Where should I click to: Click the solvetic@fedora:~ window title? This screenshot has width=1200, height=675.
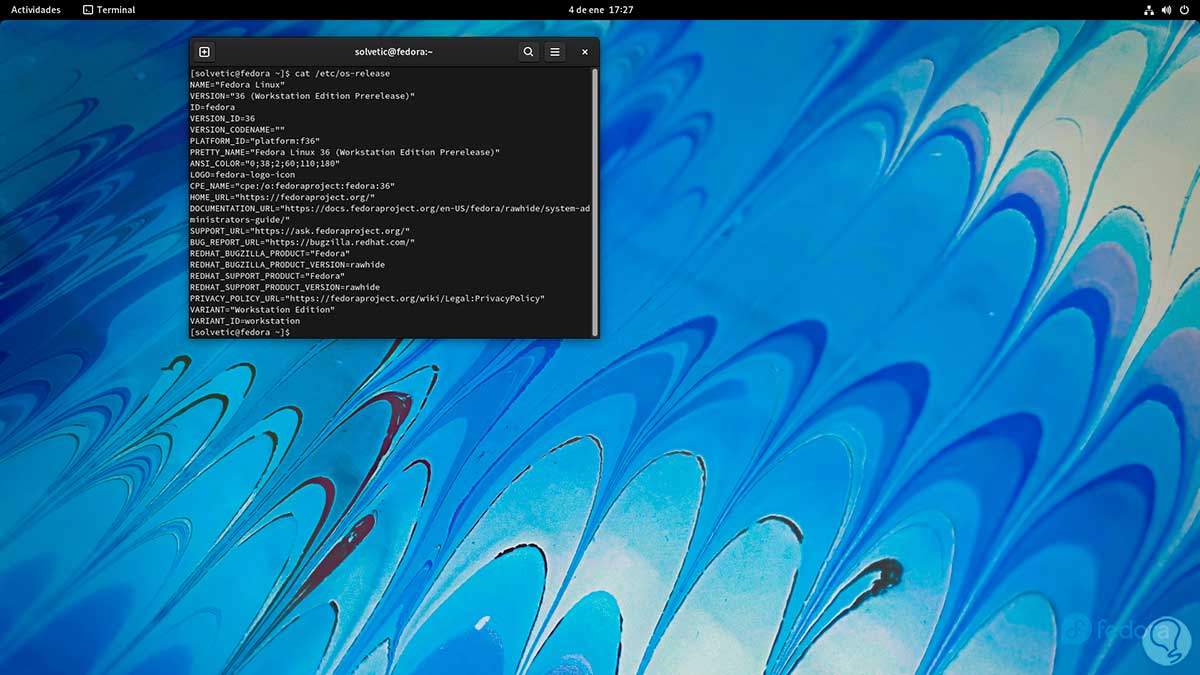(x=393, y=52)
